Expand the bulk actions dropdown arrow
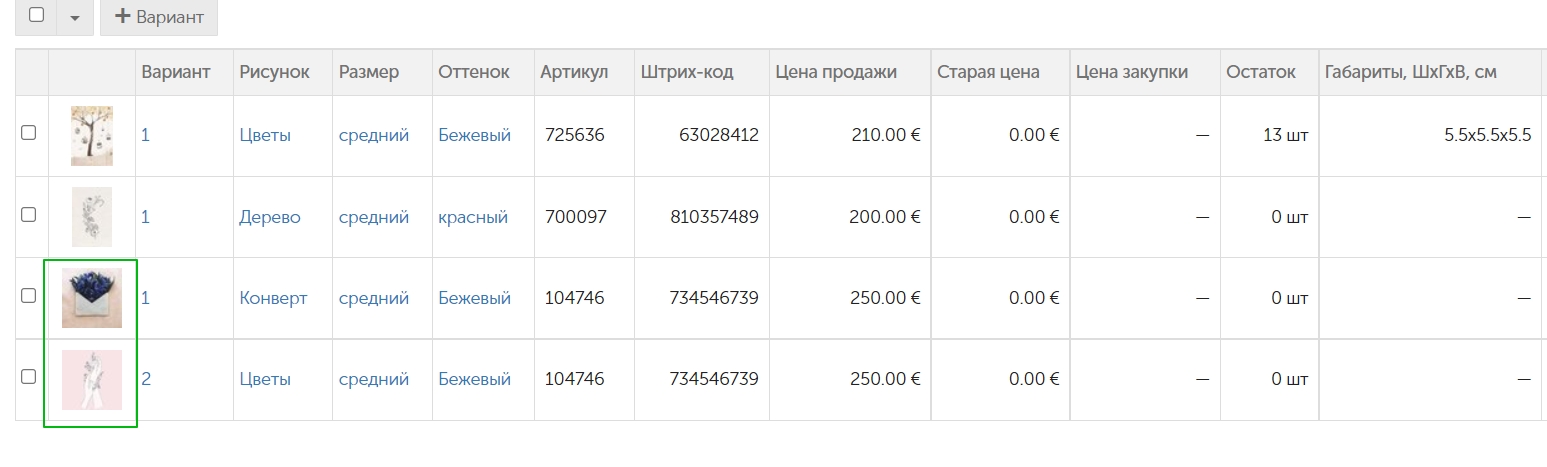 (x=75, y=17)
